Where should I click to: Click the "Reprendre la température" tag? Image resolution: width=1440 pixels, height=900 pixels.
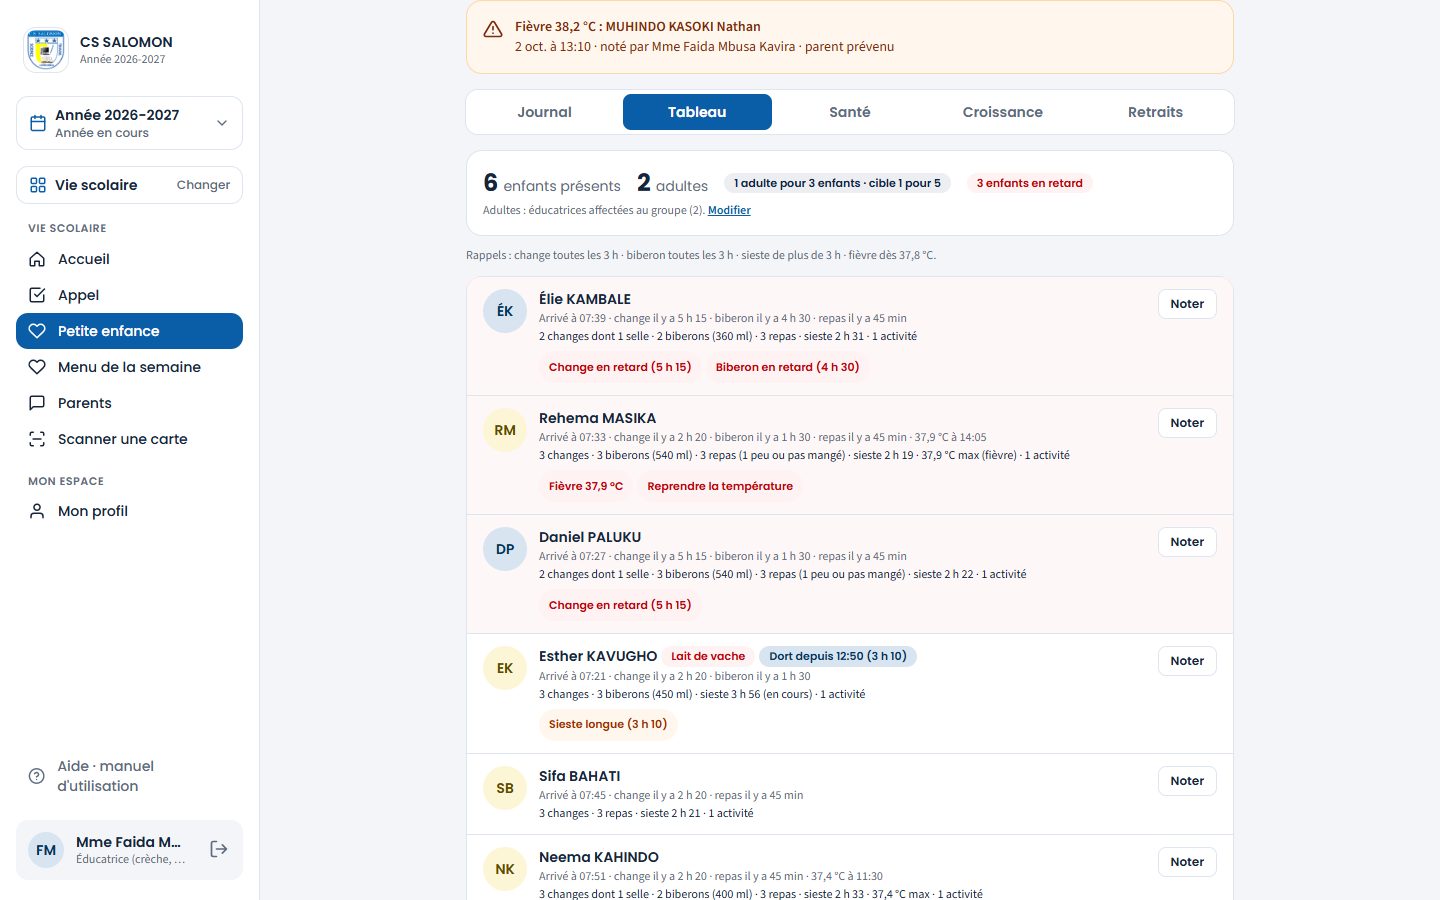coord(720,486)
